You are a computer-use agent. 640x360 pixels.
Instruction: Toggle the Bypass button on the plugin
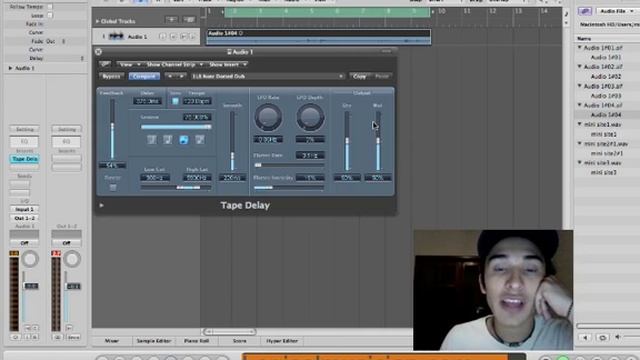click(x=111, y=76)
